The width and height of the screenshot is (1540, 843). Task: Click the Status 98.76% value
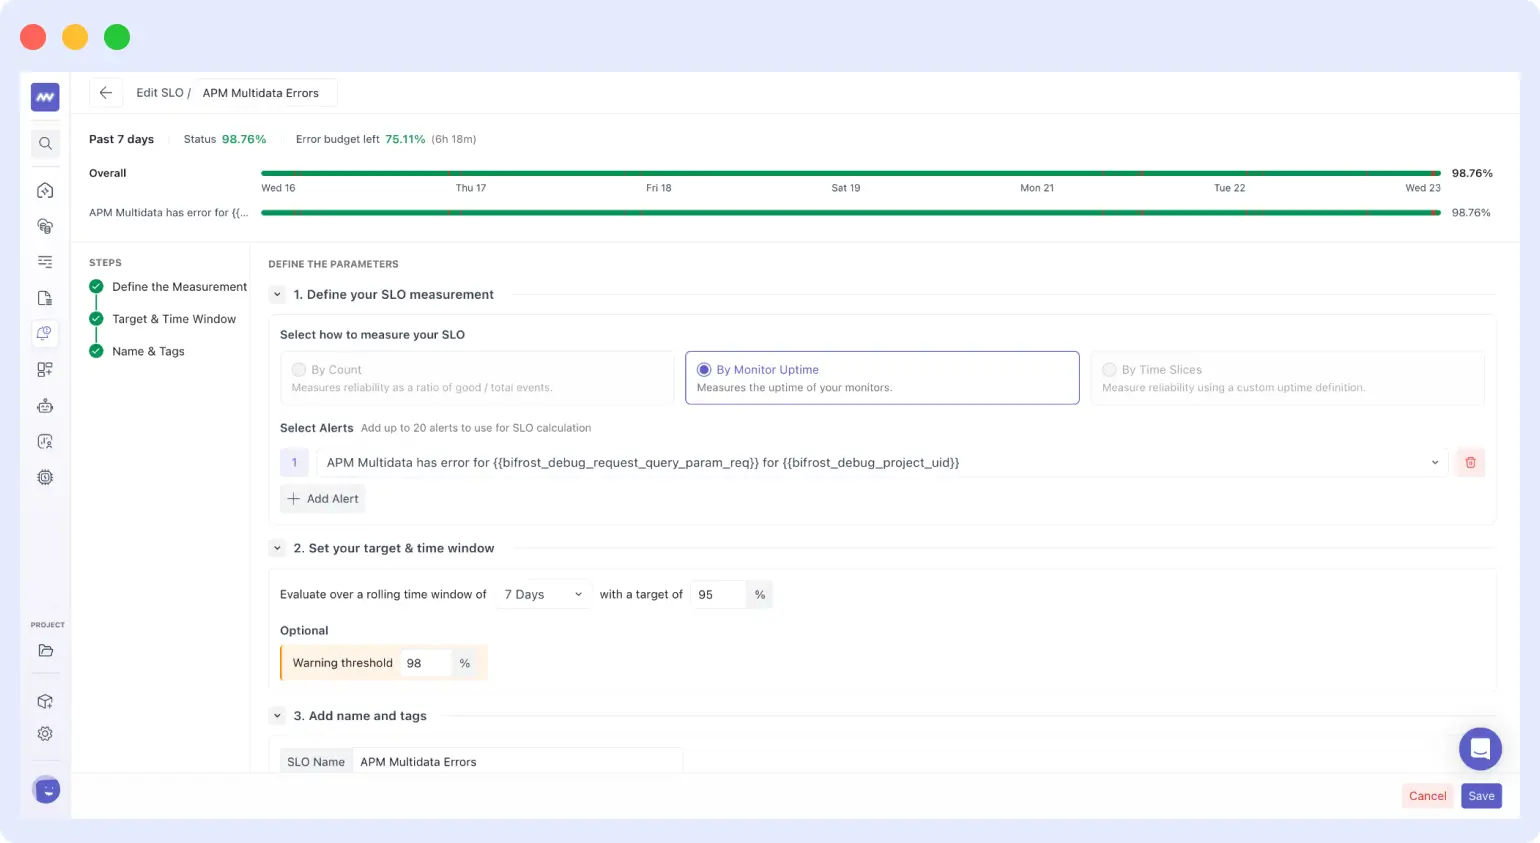[x=244, y=140]
